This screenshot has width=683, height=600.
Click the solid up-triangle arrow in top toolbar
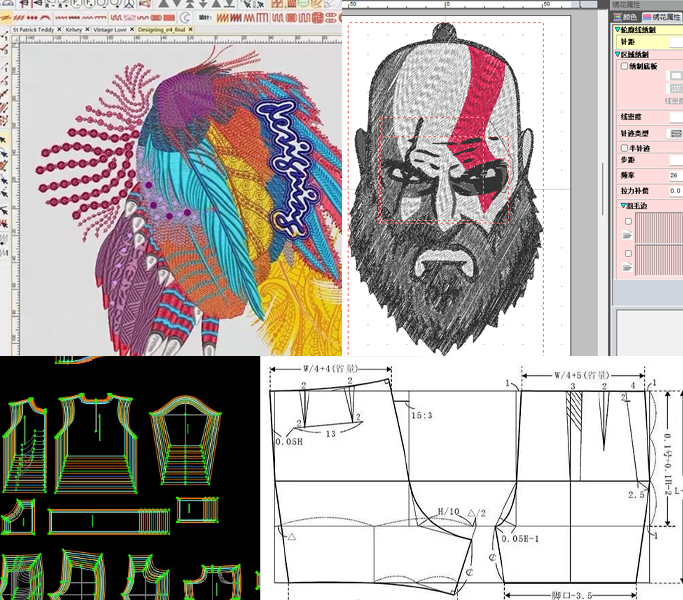point(164,4)
